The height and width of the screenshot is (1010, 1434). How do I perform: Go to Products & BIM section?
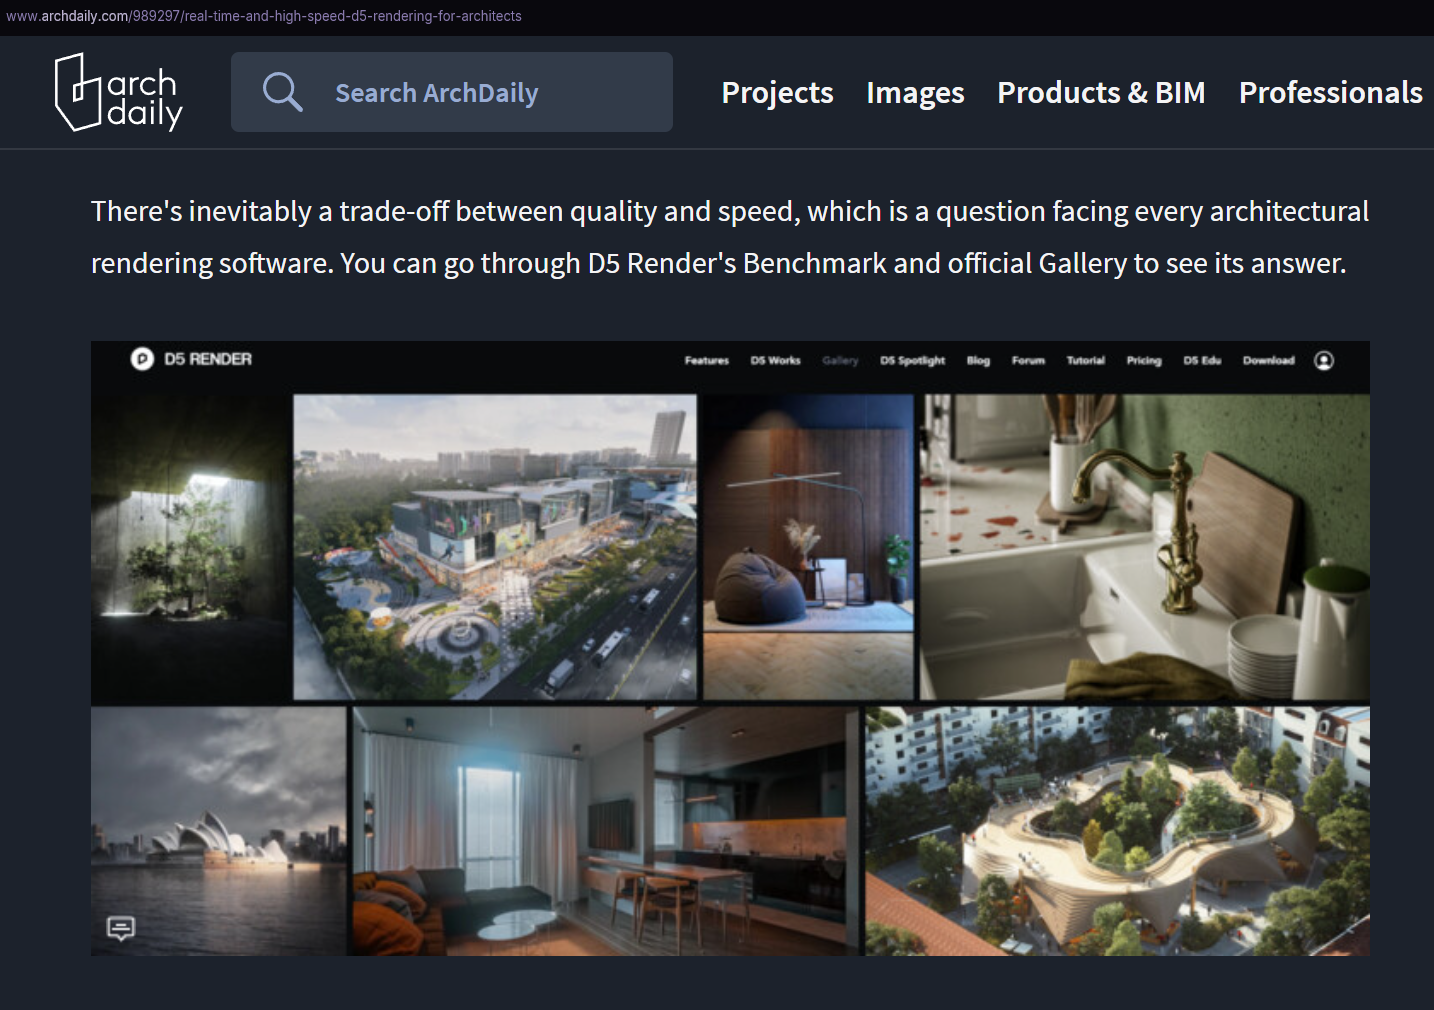click(x=1101, y=93)
